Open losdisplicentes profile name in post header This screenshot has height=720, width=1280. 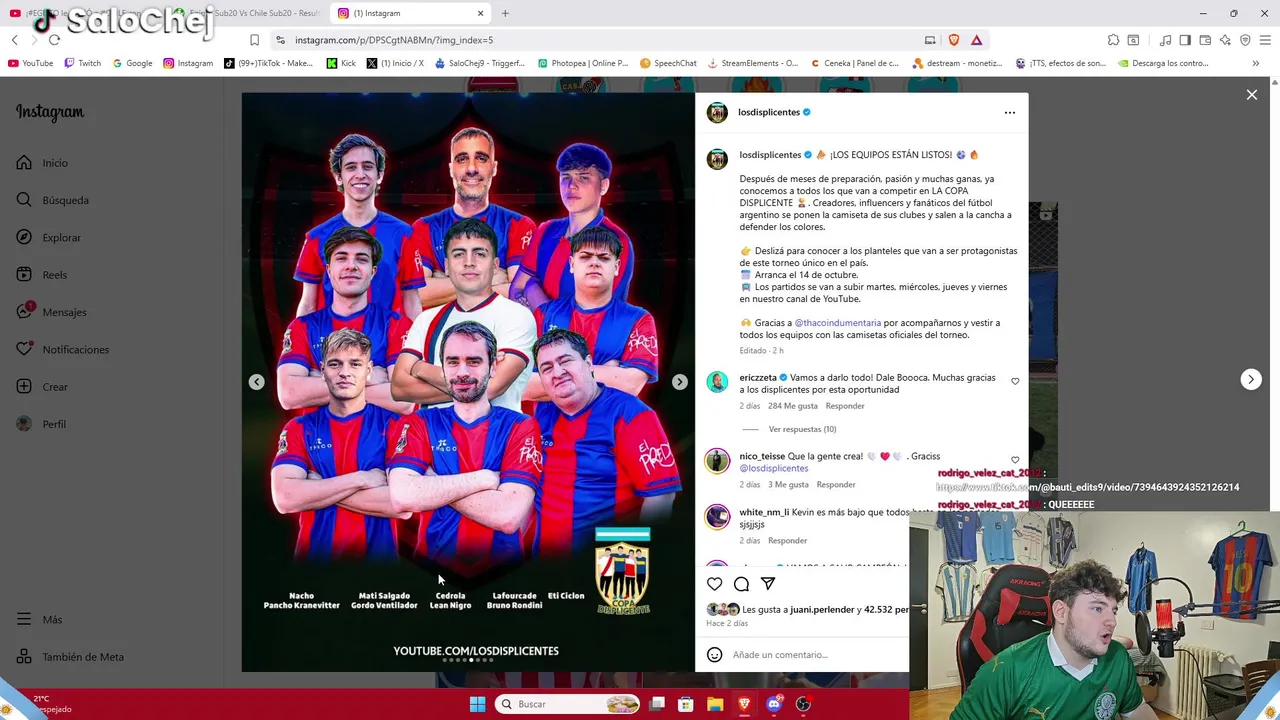769,112
